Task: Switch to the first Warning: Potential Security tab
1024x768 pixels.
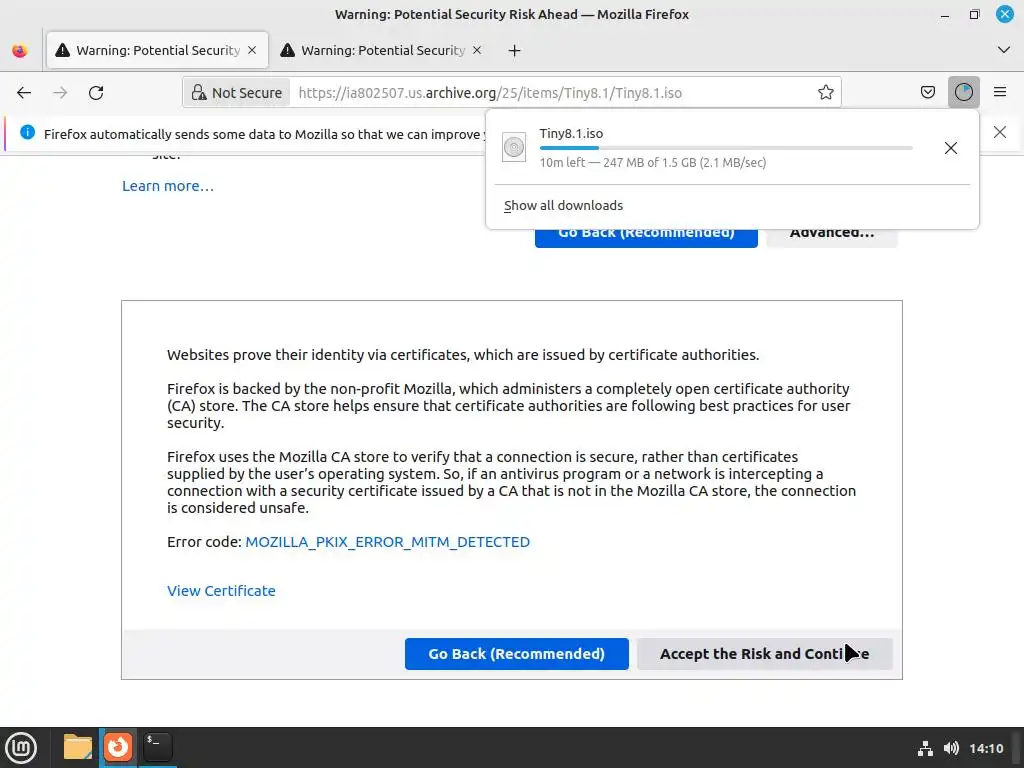Action: 157,50
